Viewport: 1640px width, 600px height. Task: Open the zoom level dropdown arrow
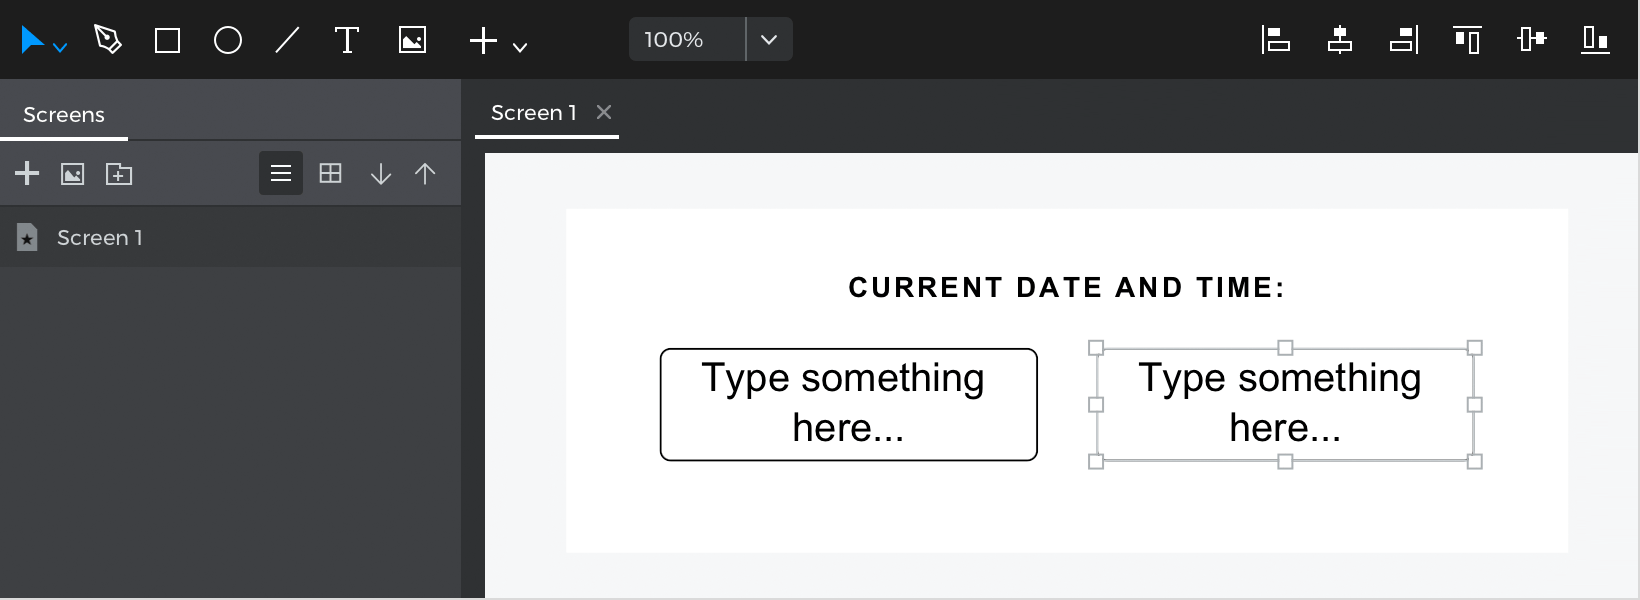click(769, 40)
